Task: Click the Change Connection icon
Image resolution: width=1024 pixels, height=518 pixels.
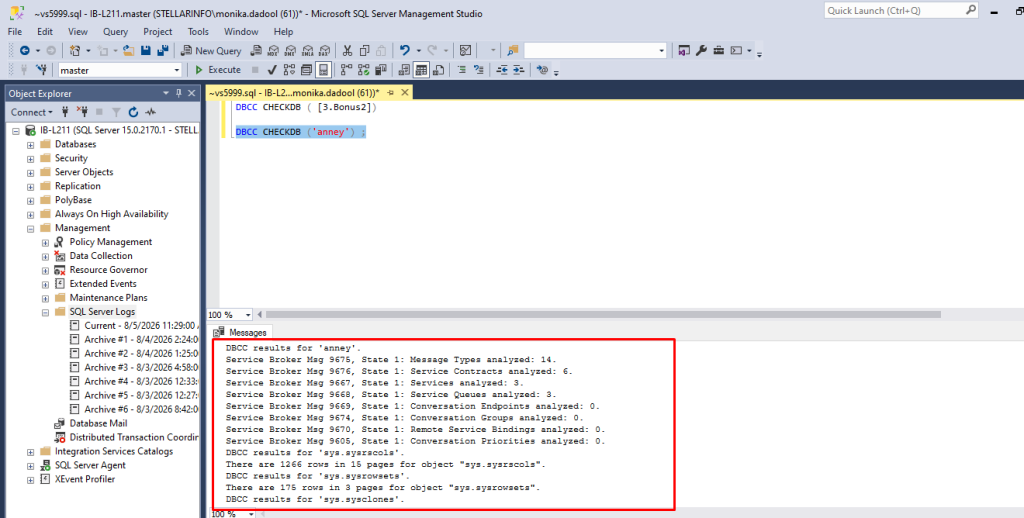Action: point(41,70)
